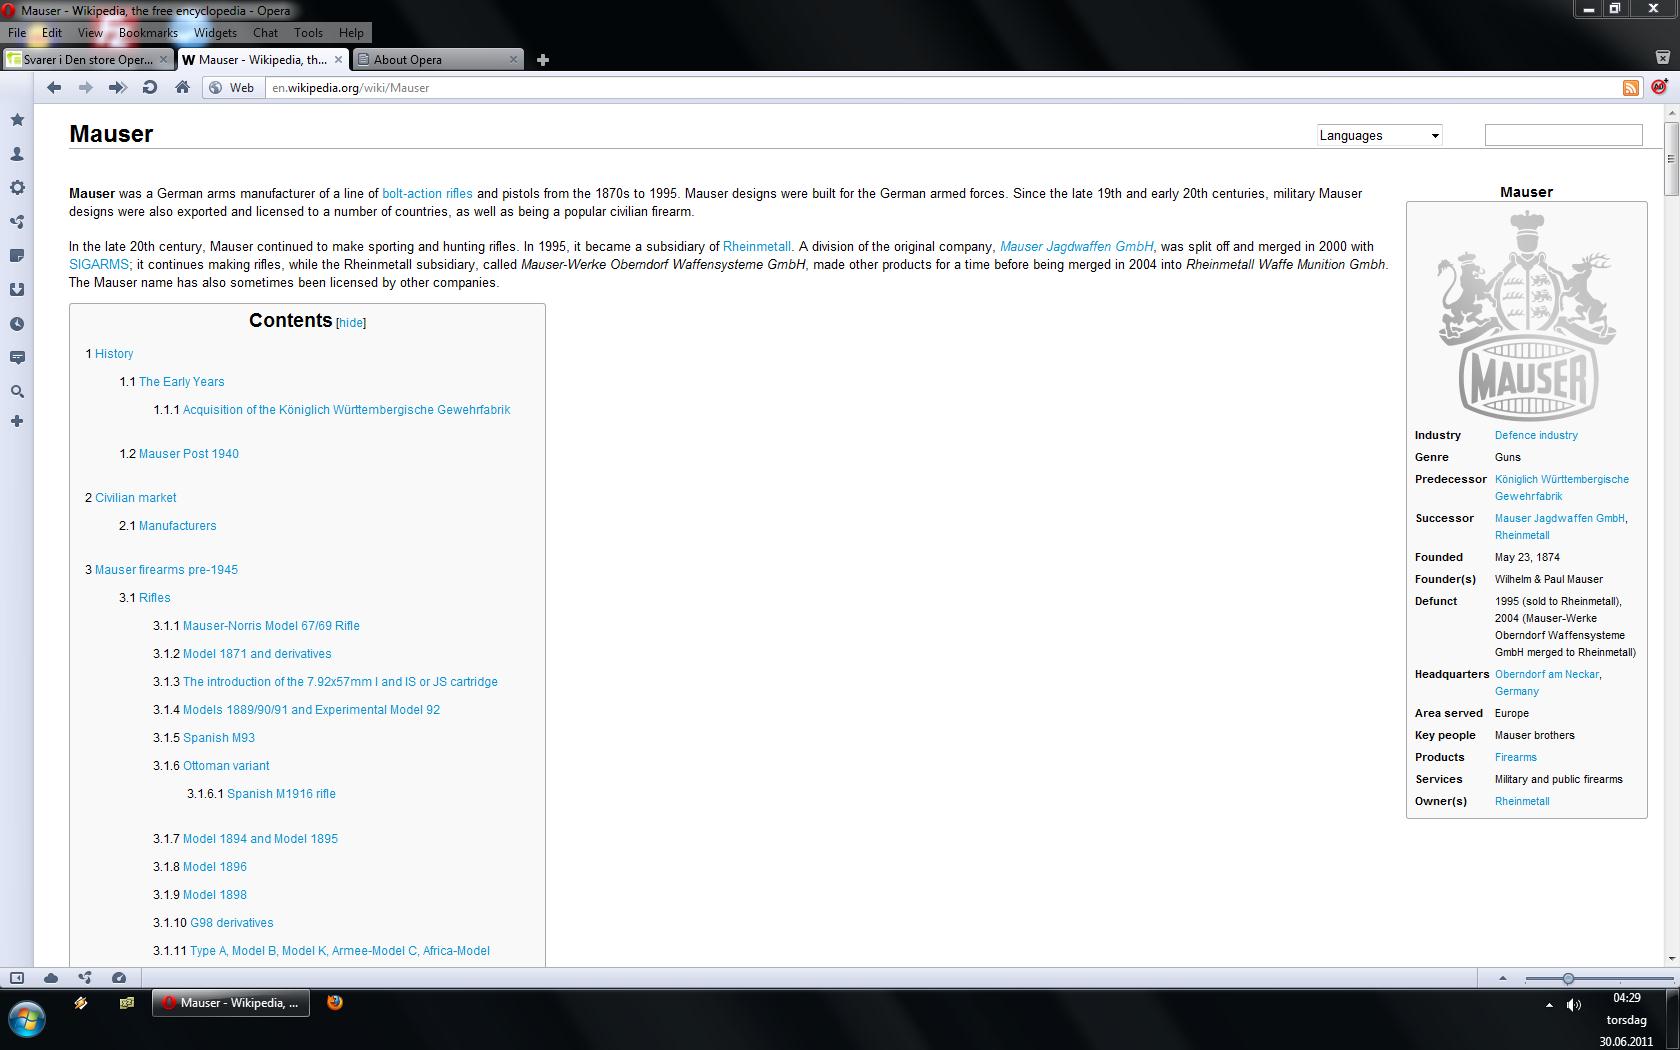Hide the Contents table
This screenshot has width=1680, height=1050.
tap(351, 323)
